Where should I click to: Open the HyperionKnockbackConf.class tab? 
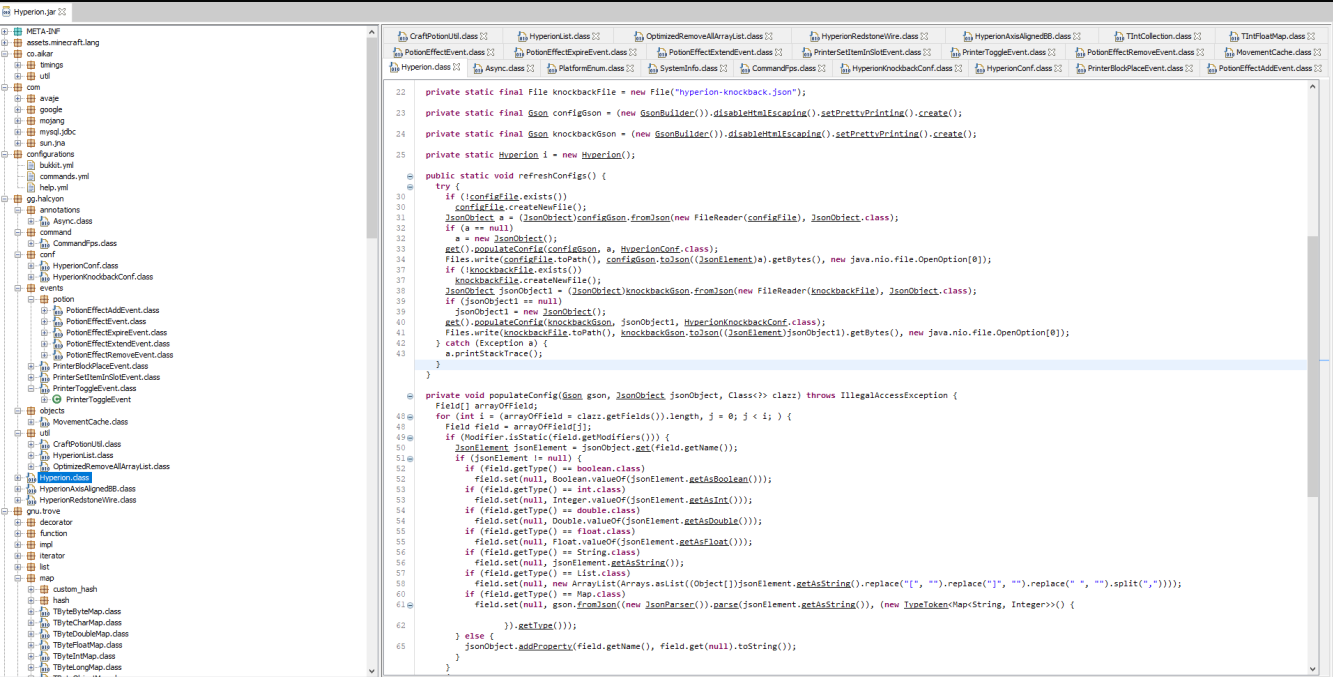[902, 68]
